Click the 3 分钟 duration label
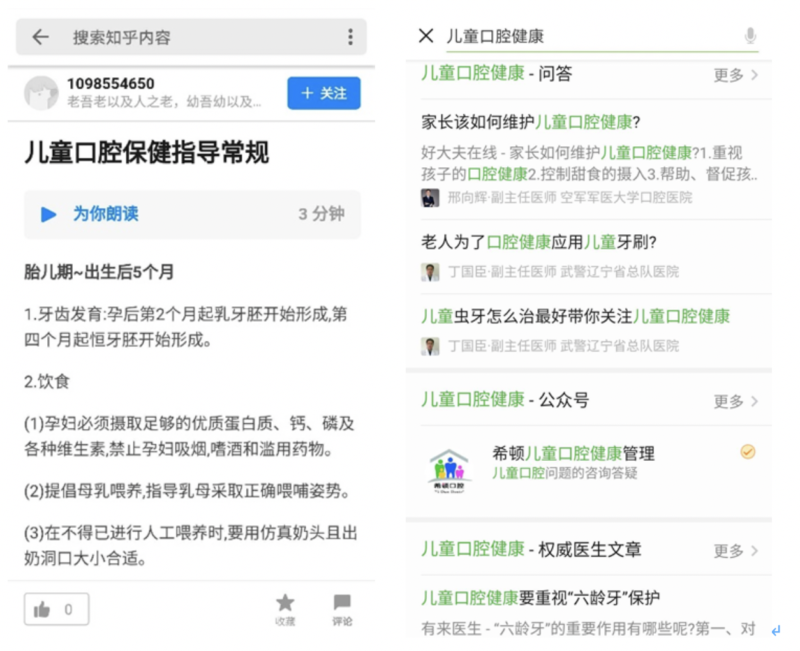The height and width of the screenshot is (651, 800). click(x=321, y=214)
